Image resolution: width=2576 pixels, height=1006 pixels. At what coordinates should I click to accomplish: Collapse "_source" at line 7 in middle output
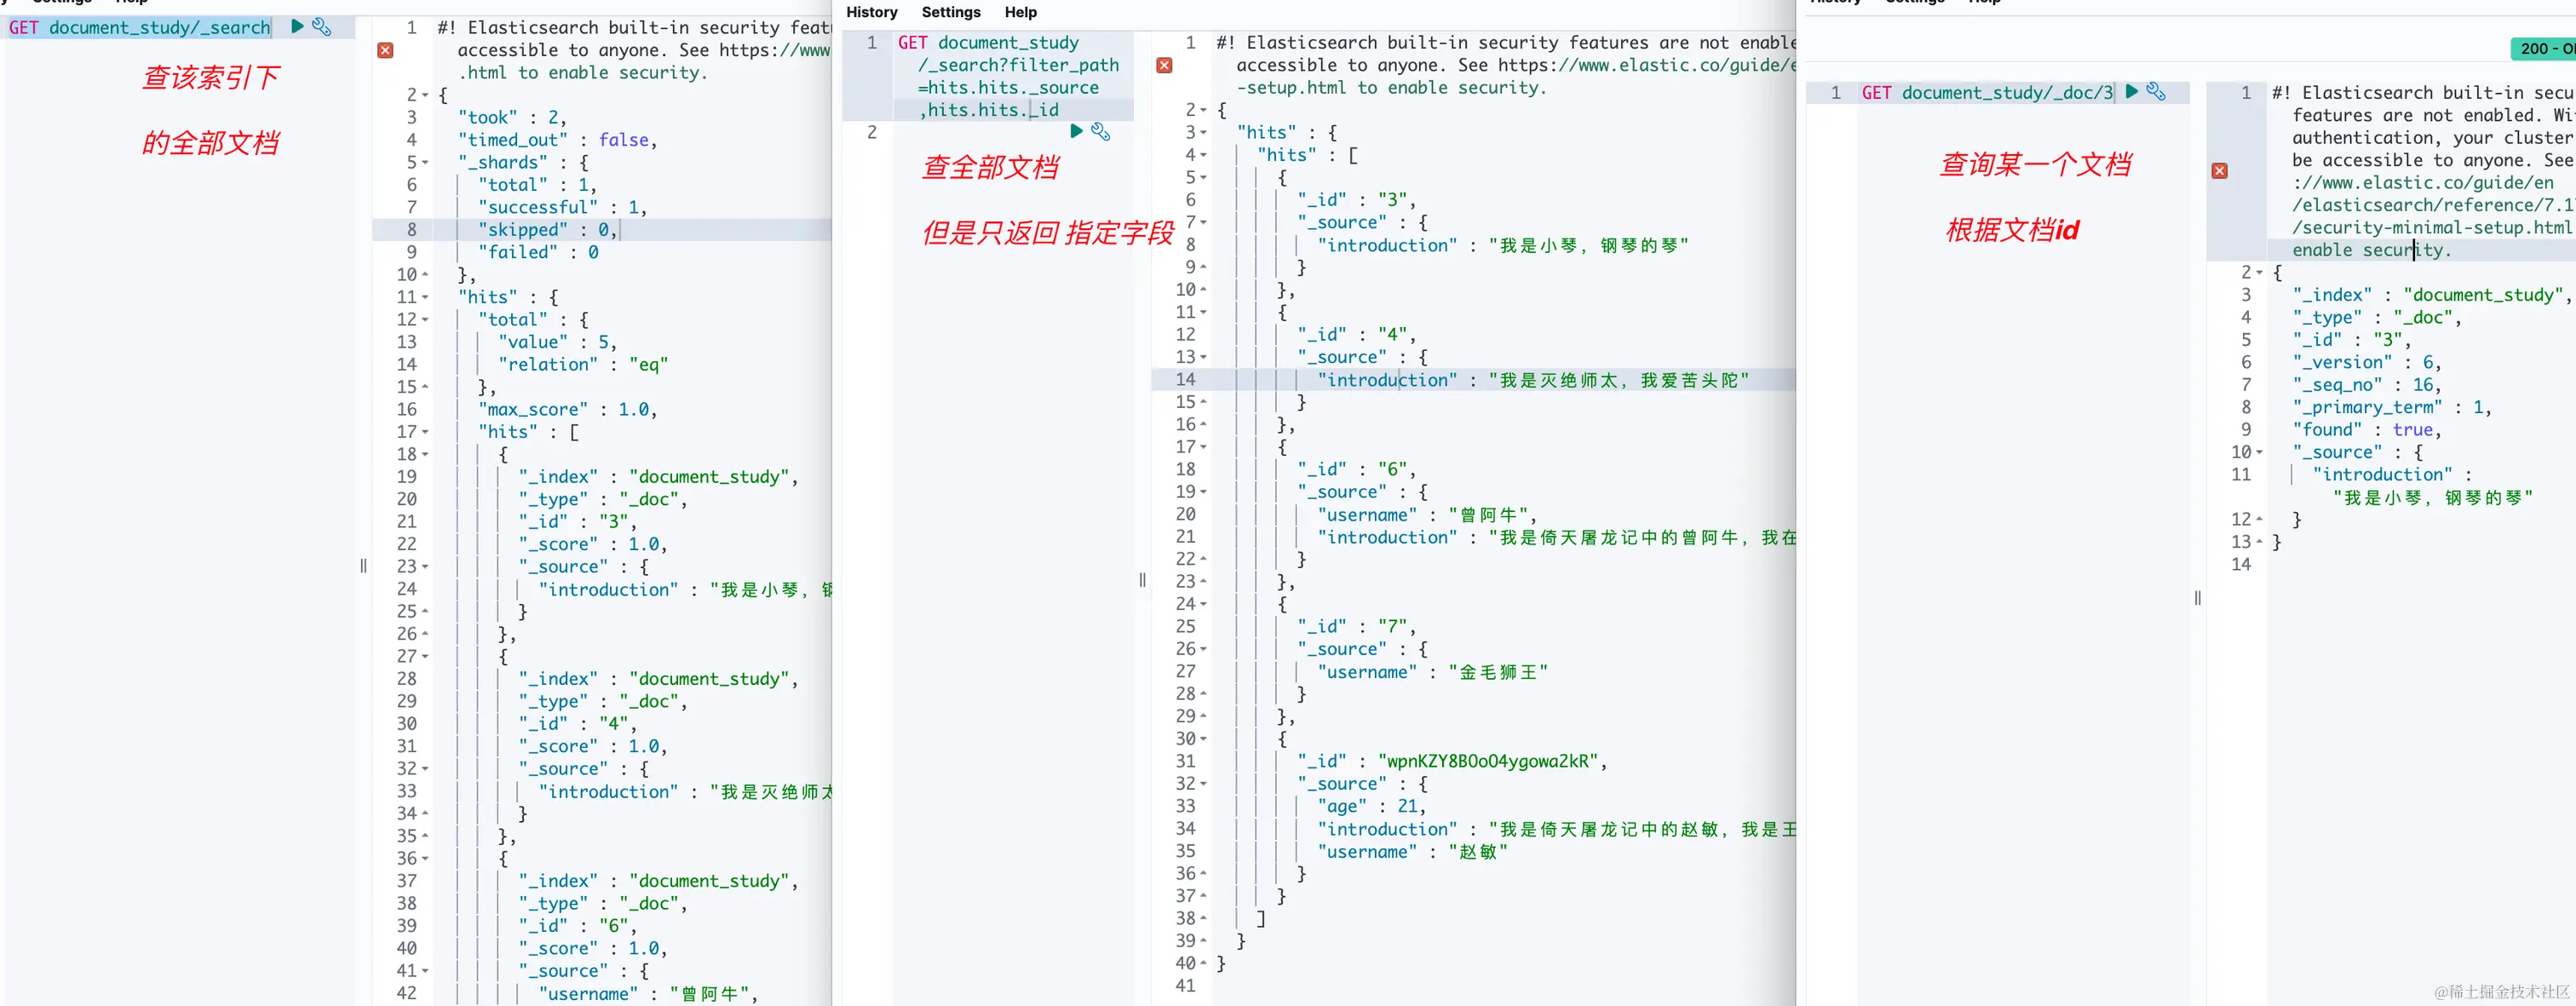(1203, 222)
